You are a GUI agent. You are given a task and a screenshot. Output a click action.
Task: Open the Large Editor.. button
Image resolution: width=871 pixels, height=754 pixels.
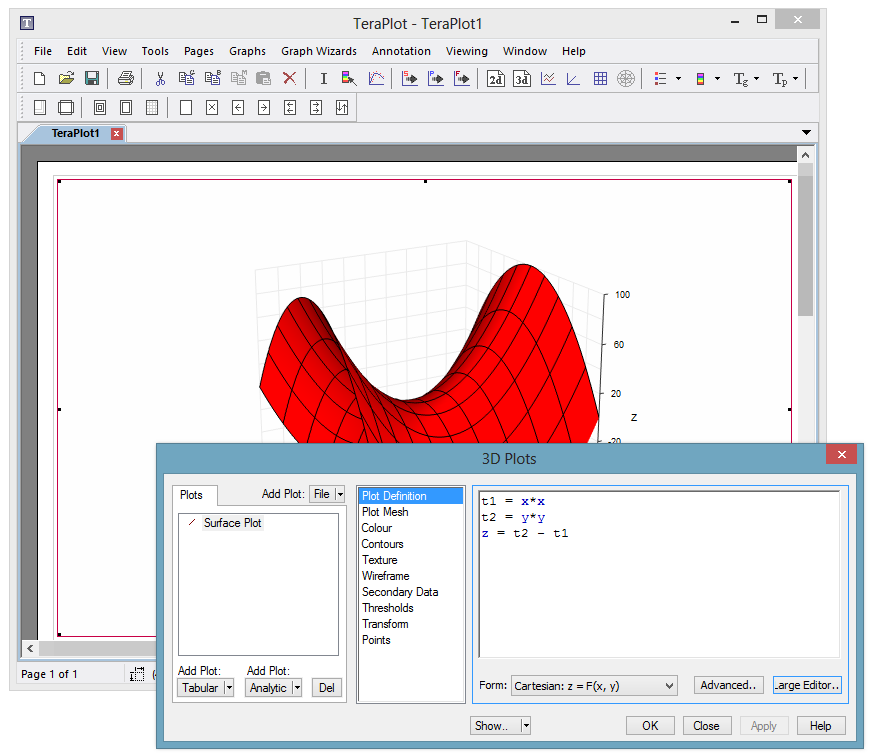(x=807, y=685)
